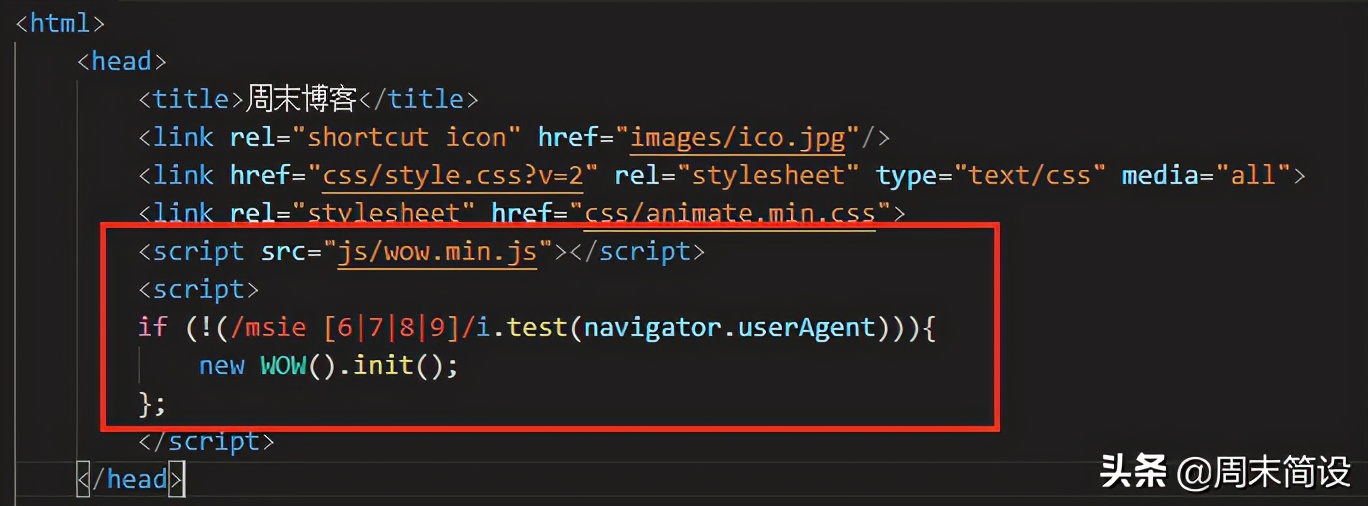Click the opening html tag
Image resolution: width=1368 pixels, height=506 pixels.
pyautogui.click(x=60, y=22)
